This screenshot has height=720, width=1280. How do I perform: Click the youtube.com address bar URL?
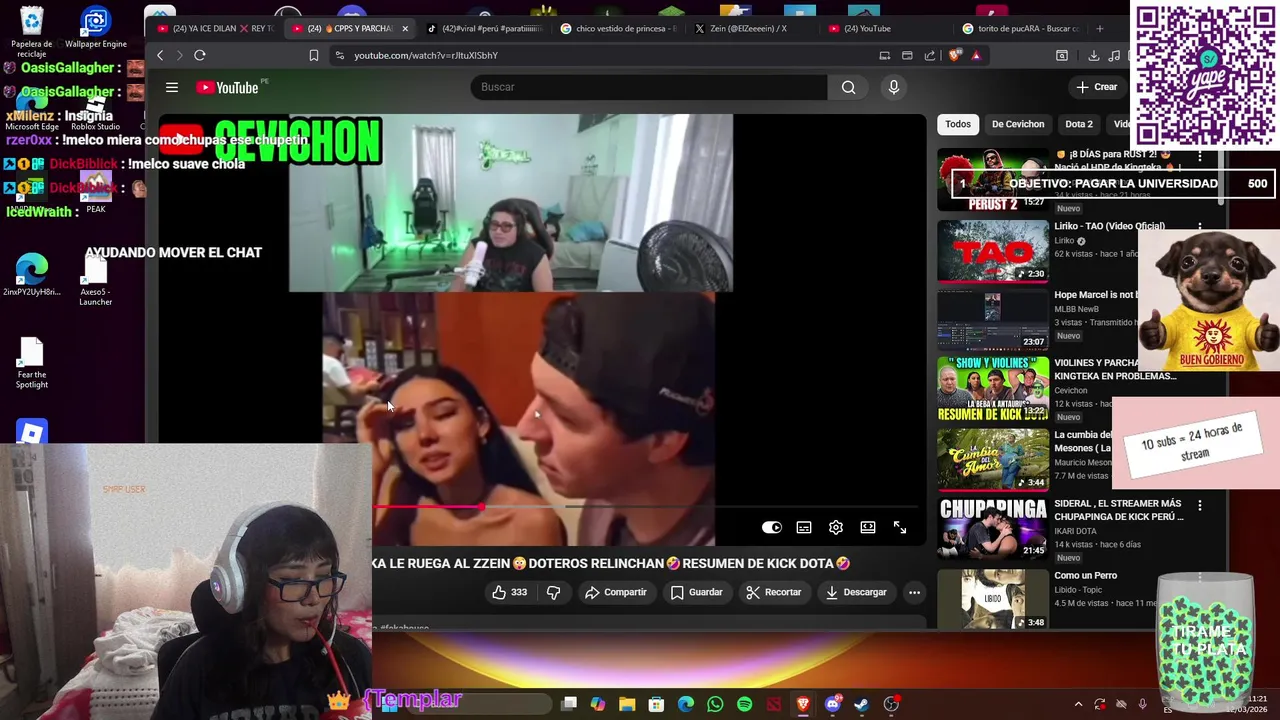(426, 55)
